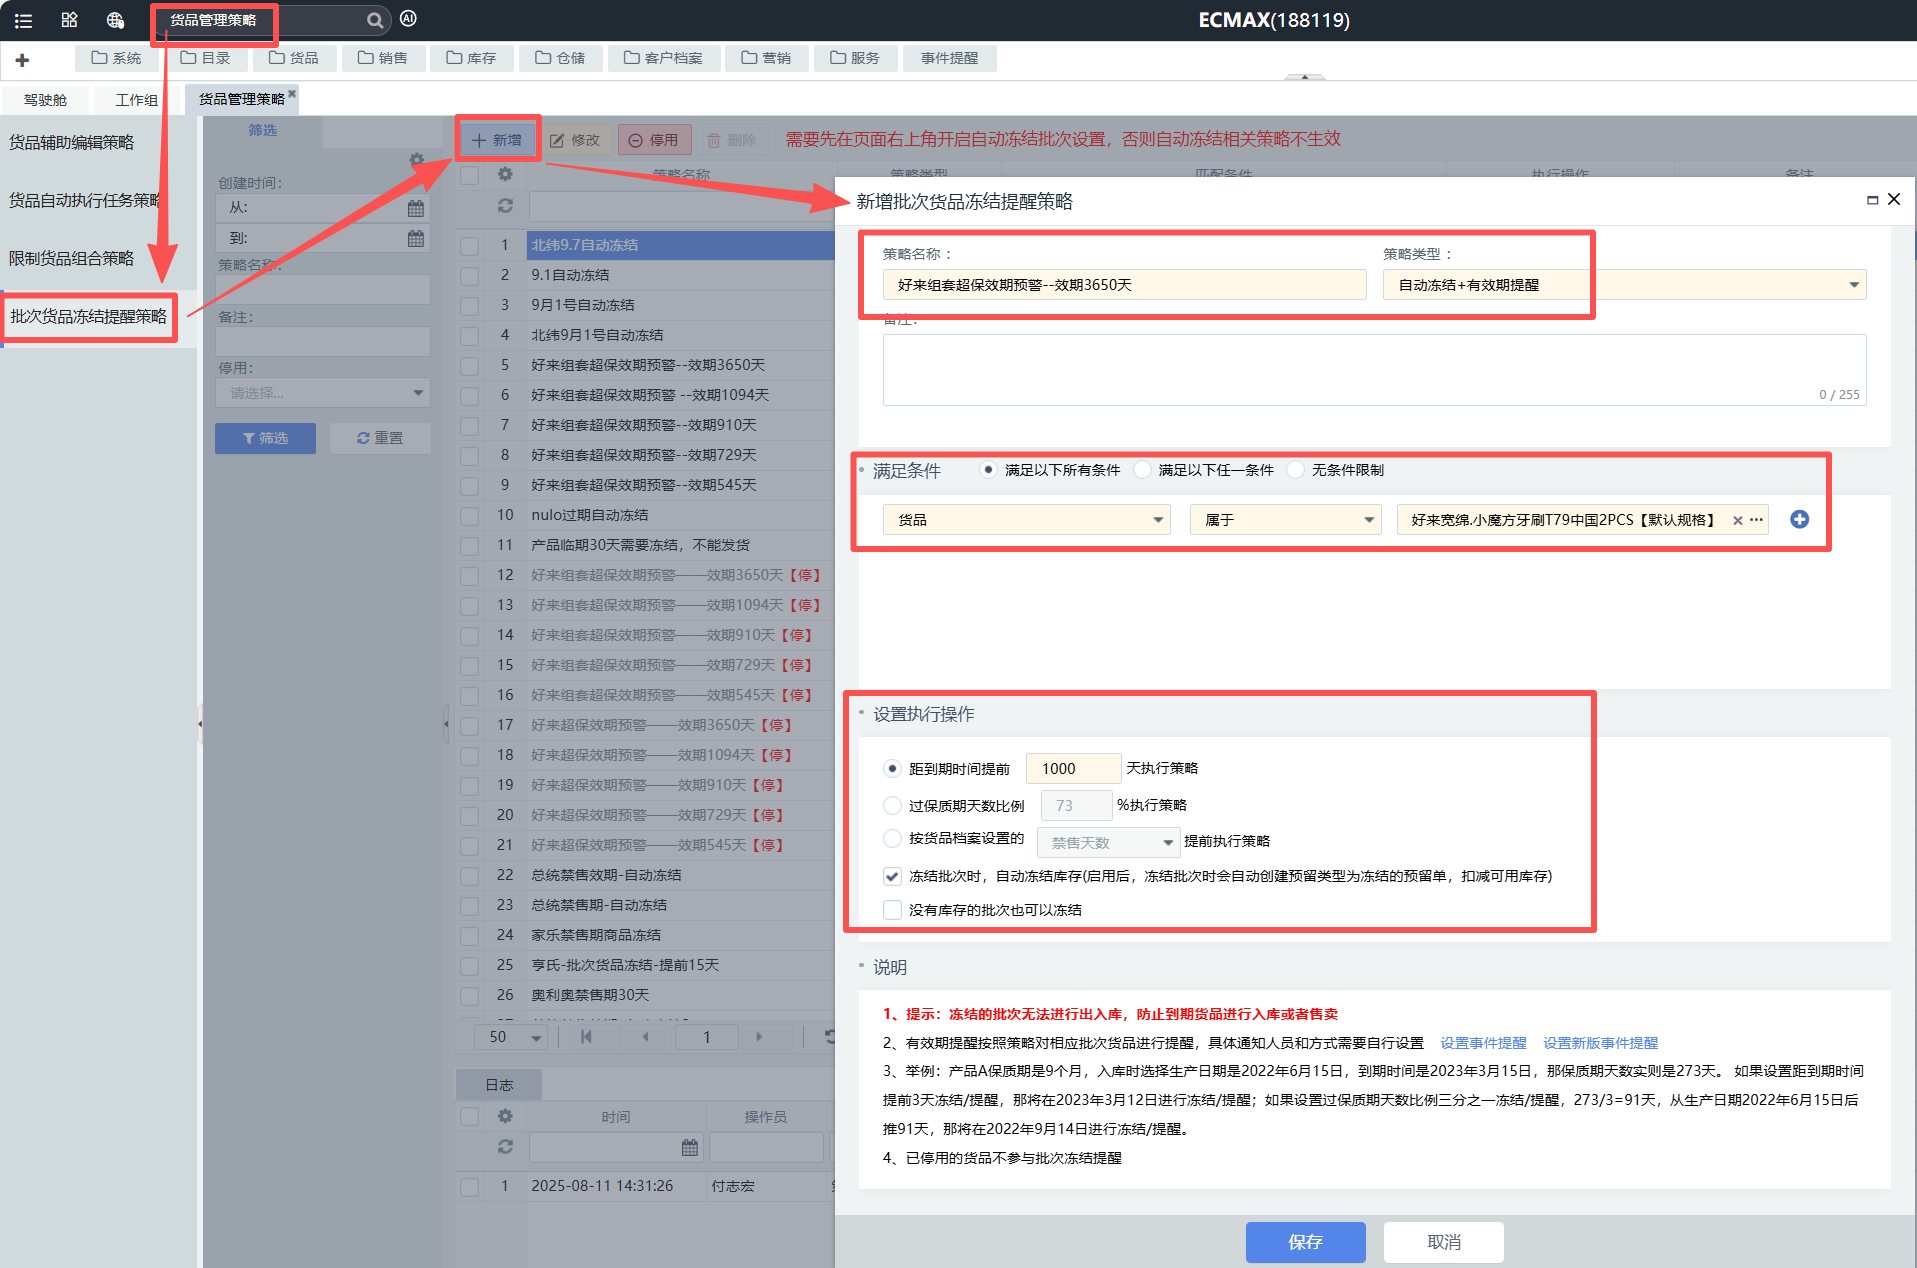The width and height of the screenshot is (1917, 1268).
Task: Click 策略名称 input in dialog
Action: click(x=1124, y=285)
